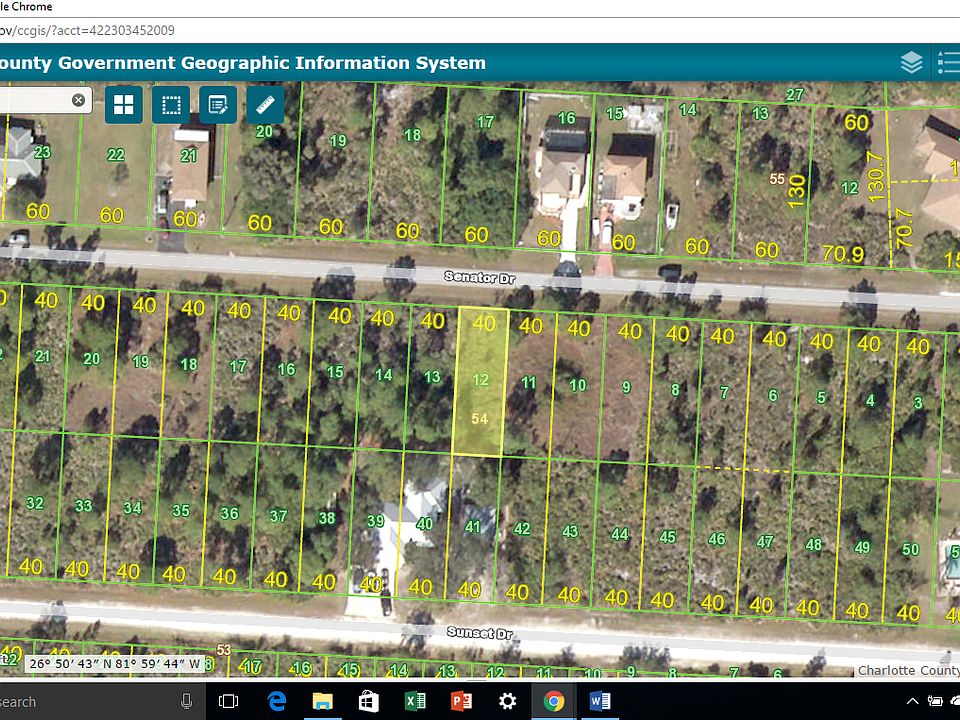Switch to Excel on the taskbar
This screenshot has width=960, height=720.
[415, 702]
